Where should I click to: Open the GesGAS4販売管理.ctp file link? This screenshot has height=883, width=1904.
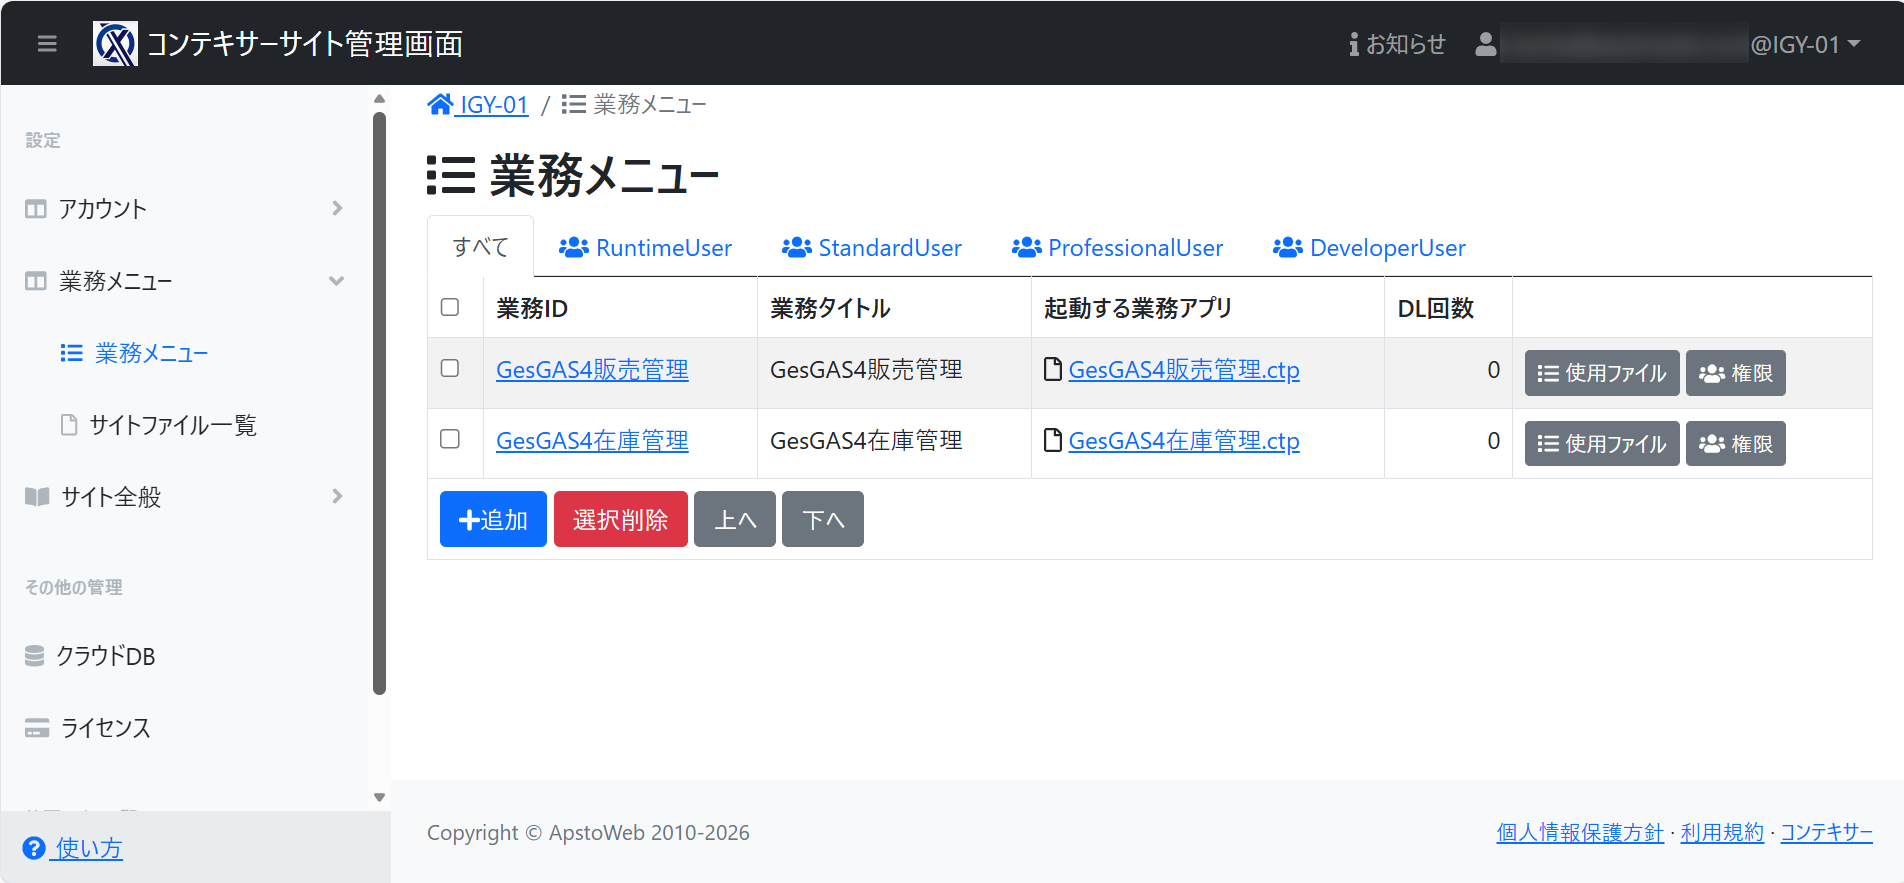(x=1183, y=370)
